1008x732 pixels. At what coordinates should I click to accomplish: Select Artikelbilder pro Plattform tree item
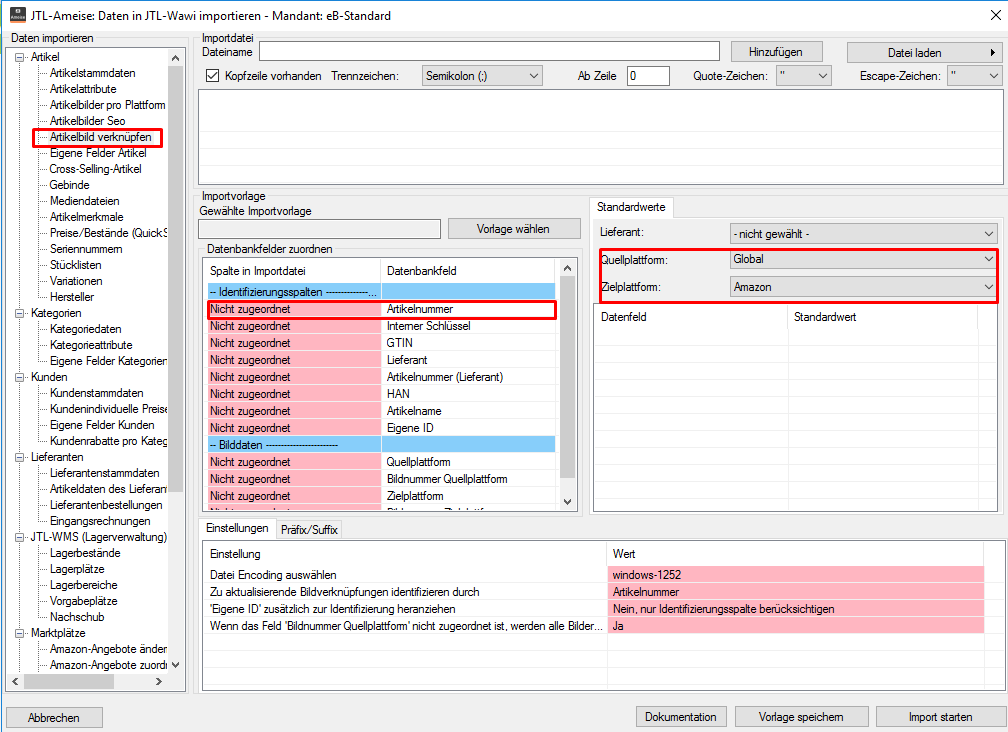click(107, 105)
